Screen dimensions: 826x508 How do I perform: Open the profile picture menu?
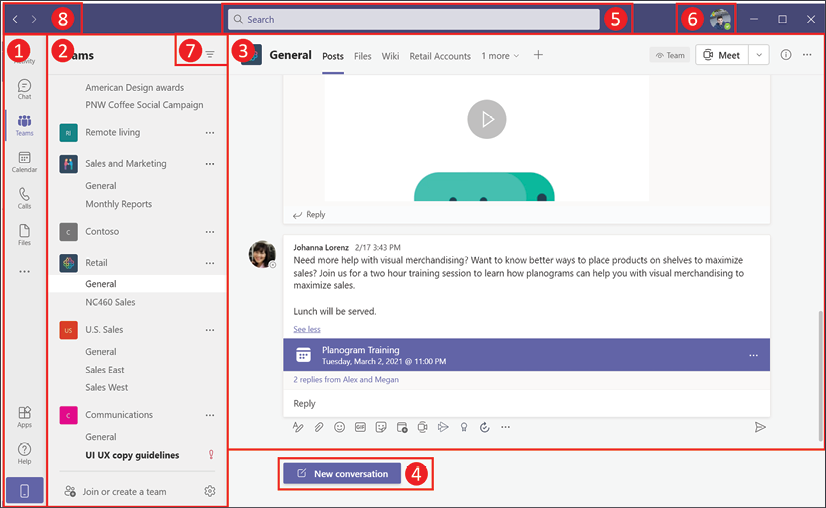pyautogui.click(x=720, y=19)
